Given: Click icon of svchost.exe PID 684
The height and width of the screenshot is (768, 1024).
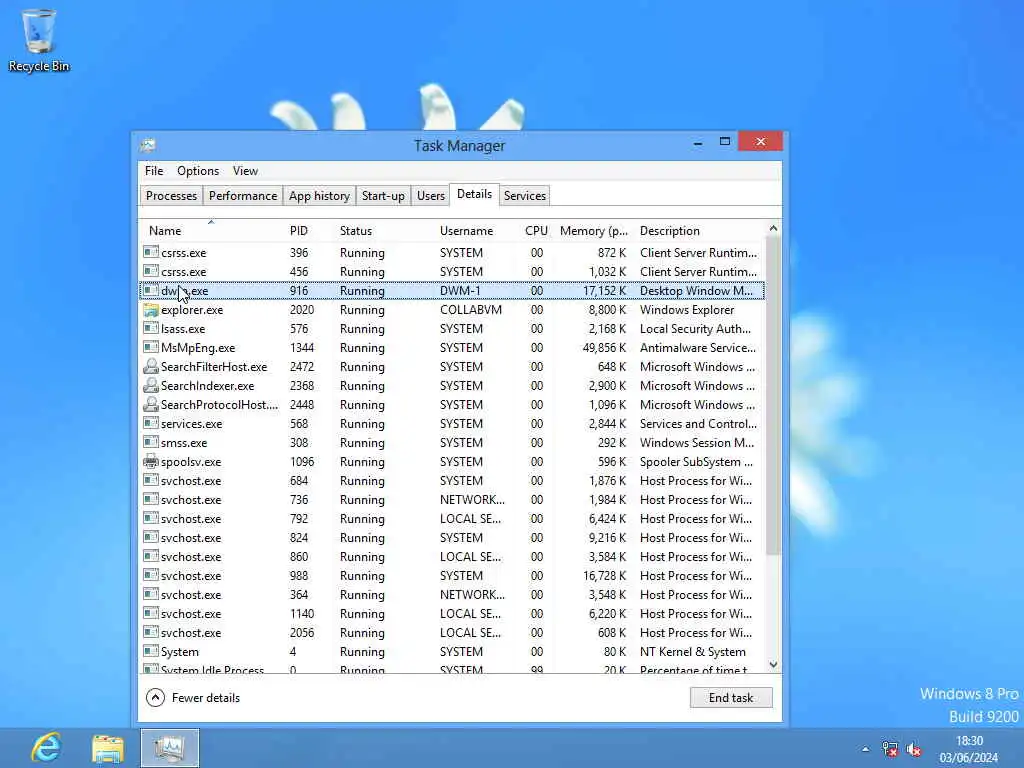Looking at the screenshot, I should [x=151, y=481].
